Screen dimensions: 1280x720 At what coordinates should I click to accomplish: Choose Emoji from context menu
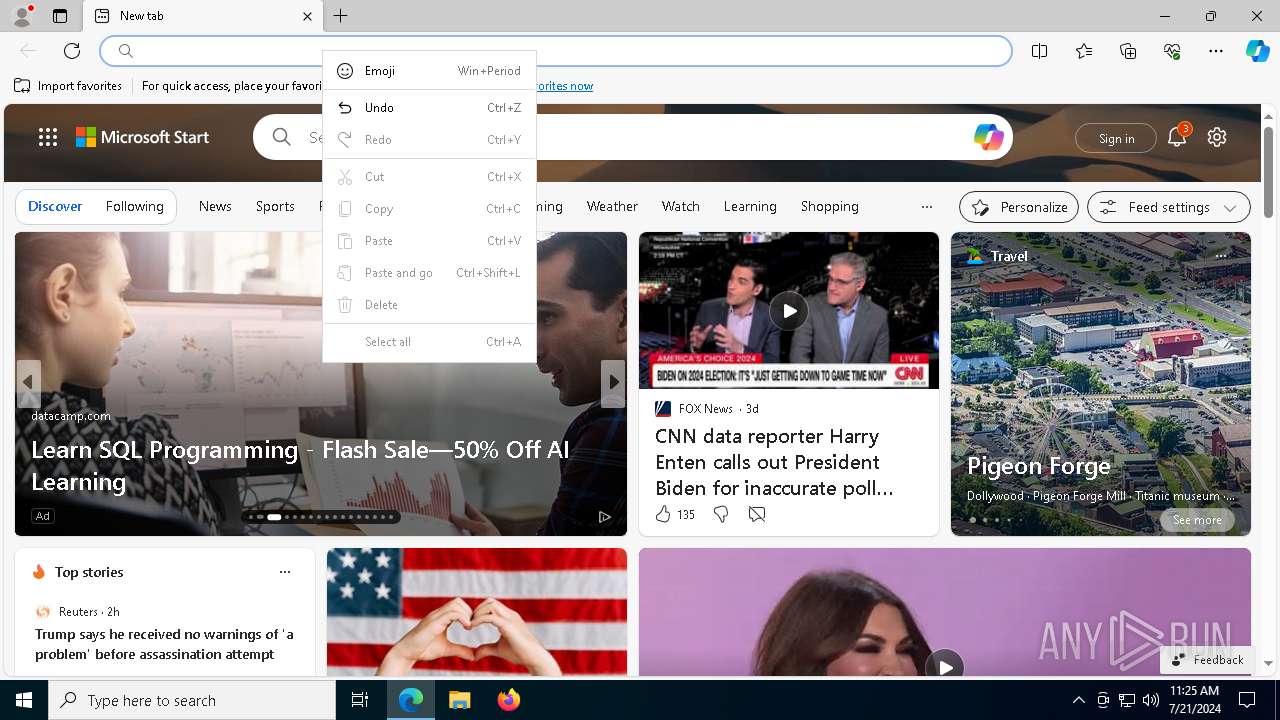point(429,71)
